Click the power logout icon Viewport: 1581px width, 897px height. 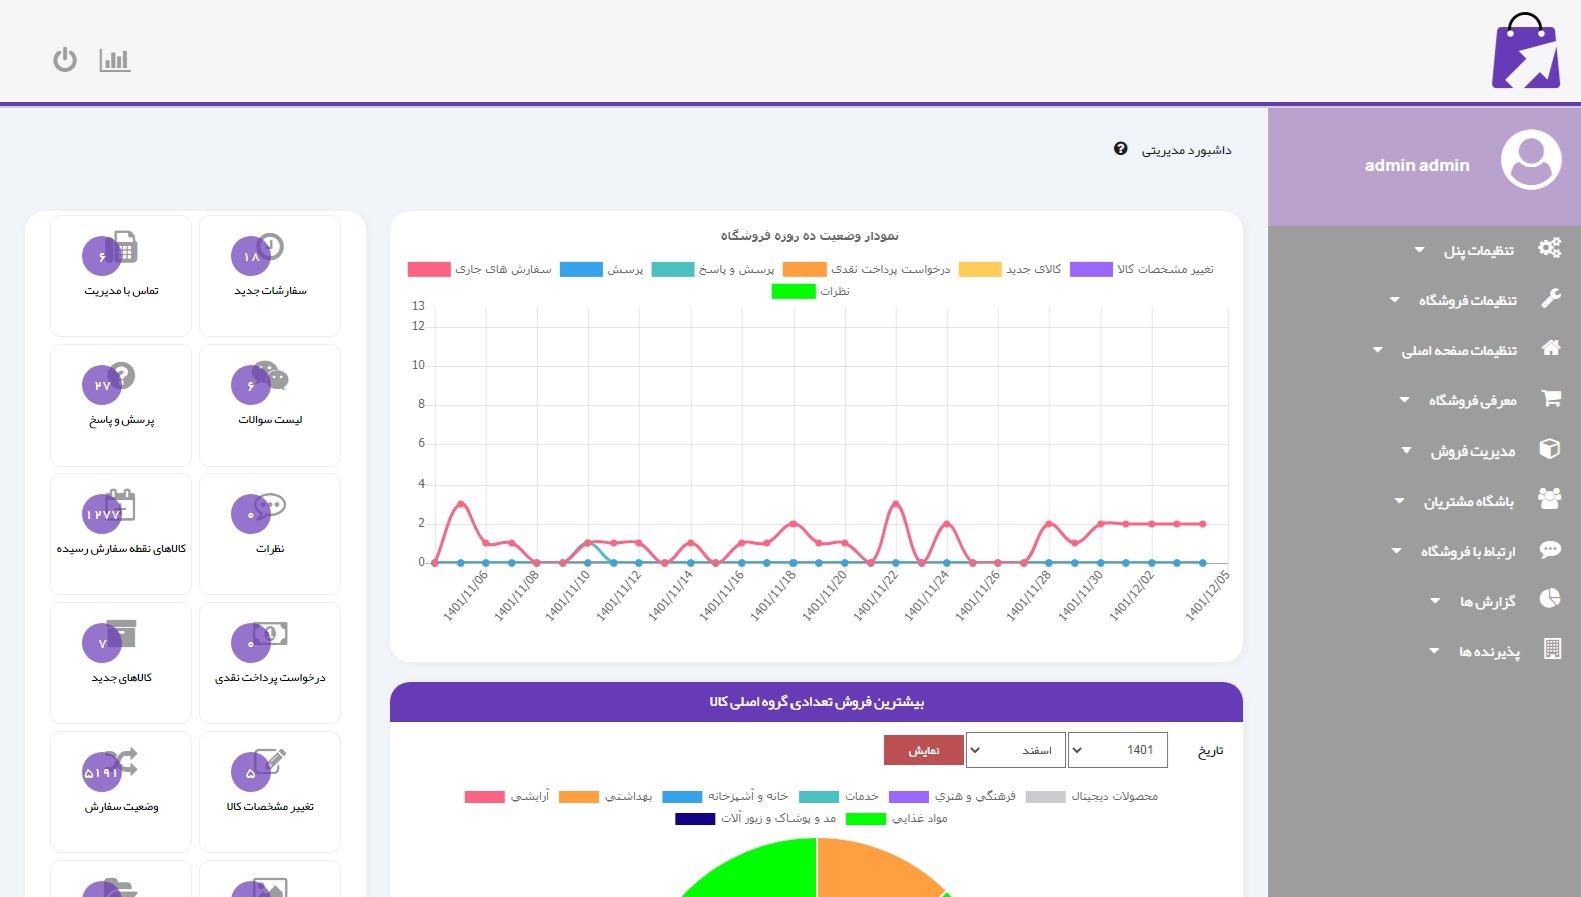click(65, 60)
